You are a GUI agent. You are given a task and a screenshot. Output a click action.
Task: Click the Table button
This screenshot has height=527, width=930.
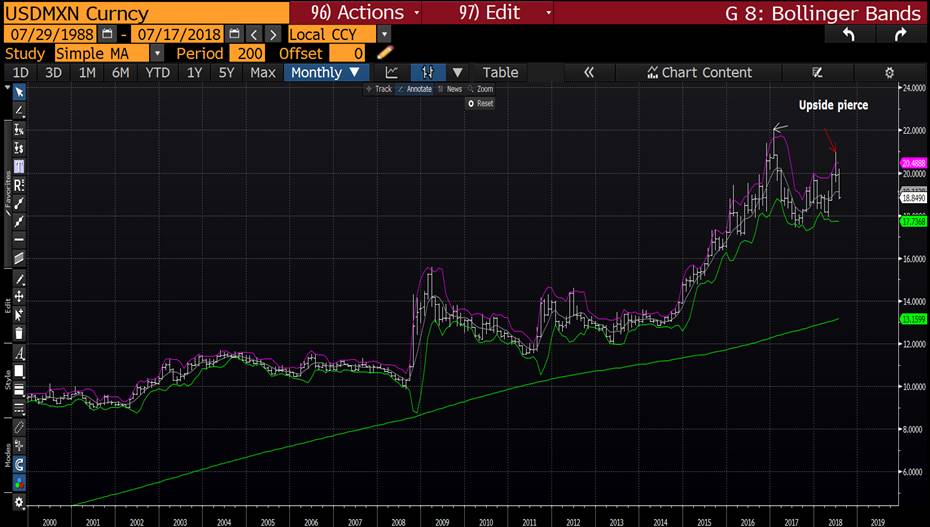point(500,72)
